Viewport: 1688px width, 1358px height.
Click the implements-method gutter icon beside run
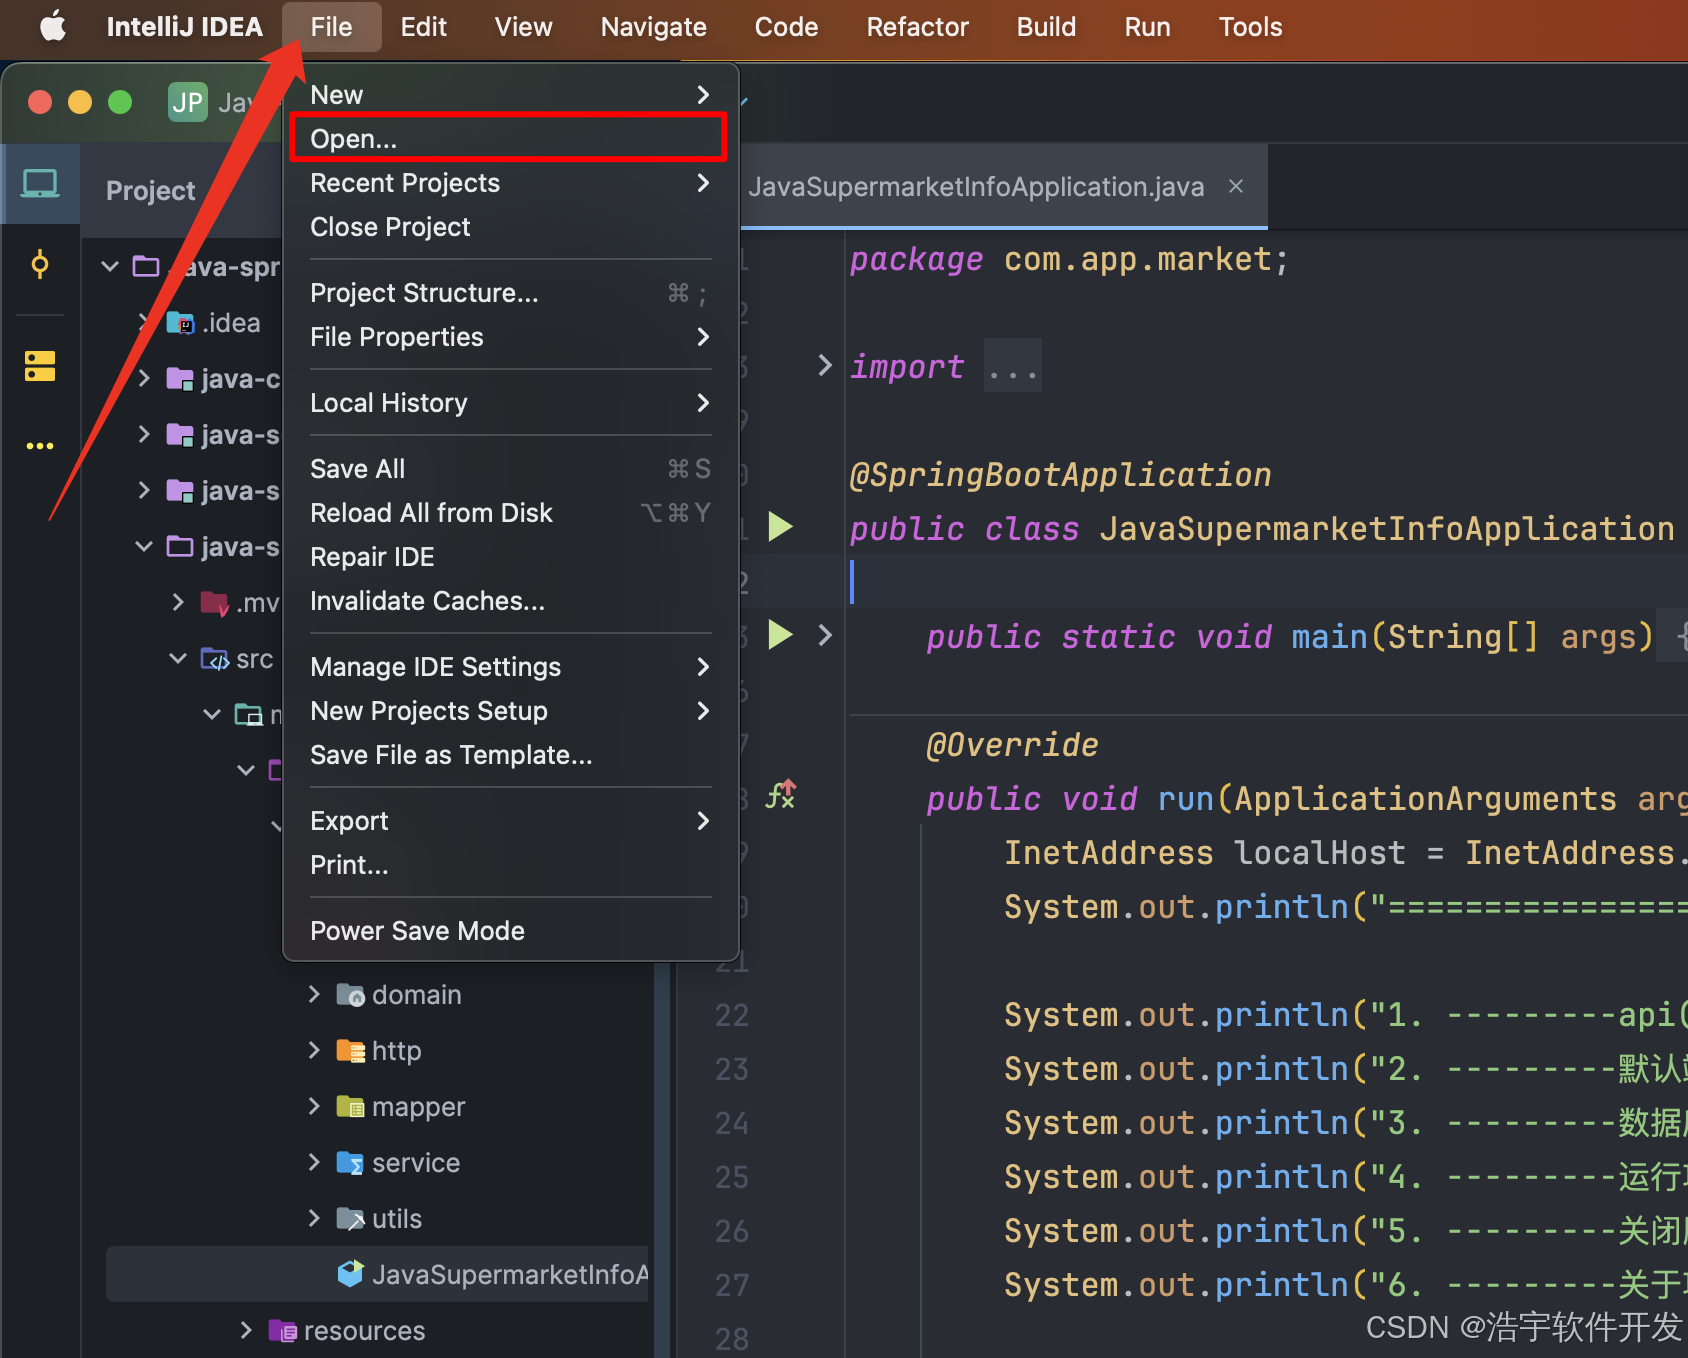point(781,796)
